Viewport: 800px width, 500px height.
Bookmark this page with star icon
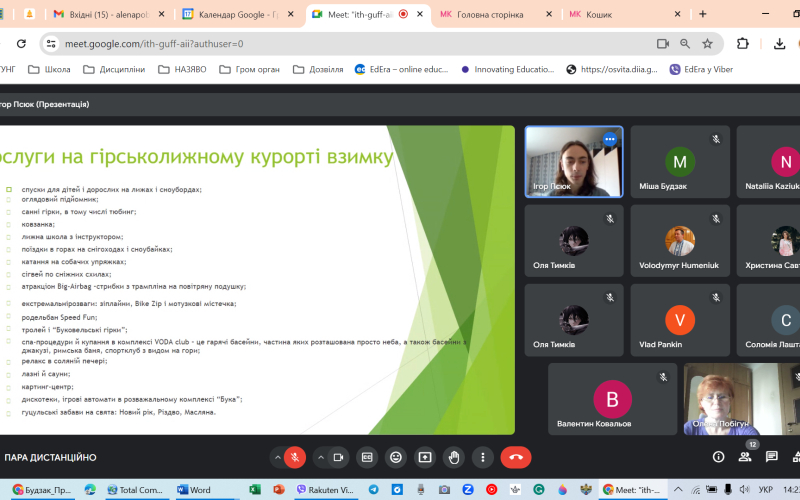coord(707,44)
